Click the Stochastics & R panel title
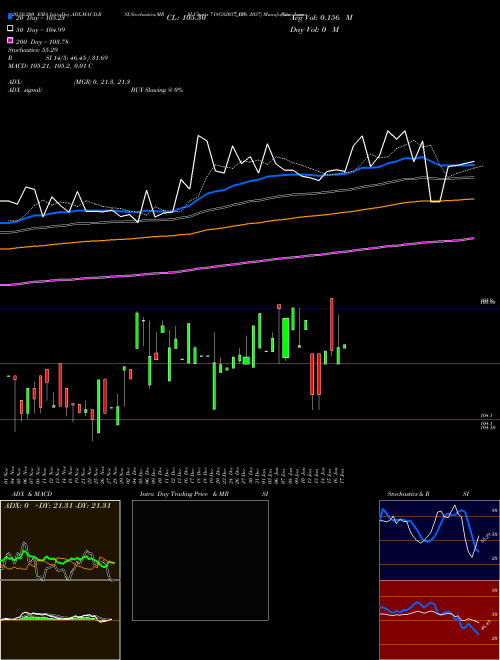The width and height of the screenshot is (500, 660). coord(409,494)
